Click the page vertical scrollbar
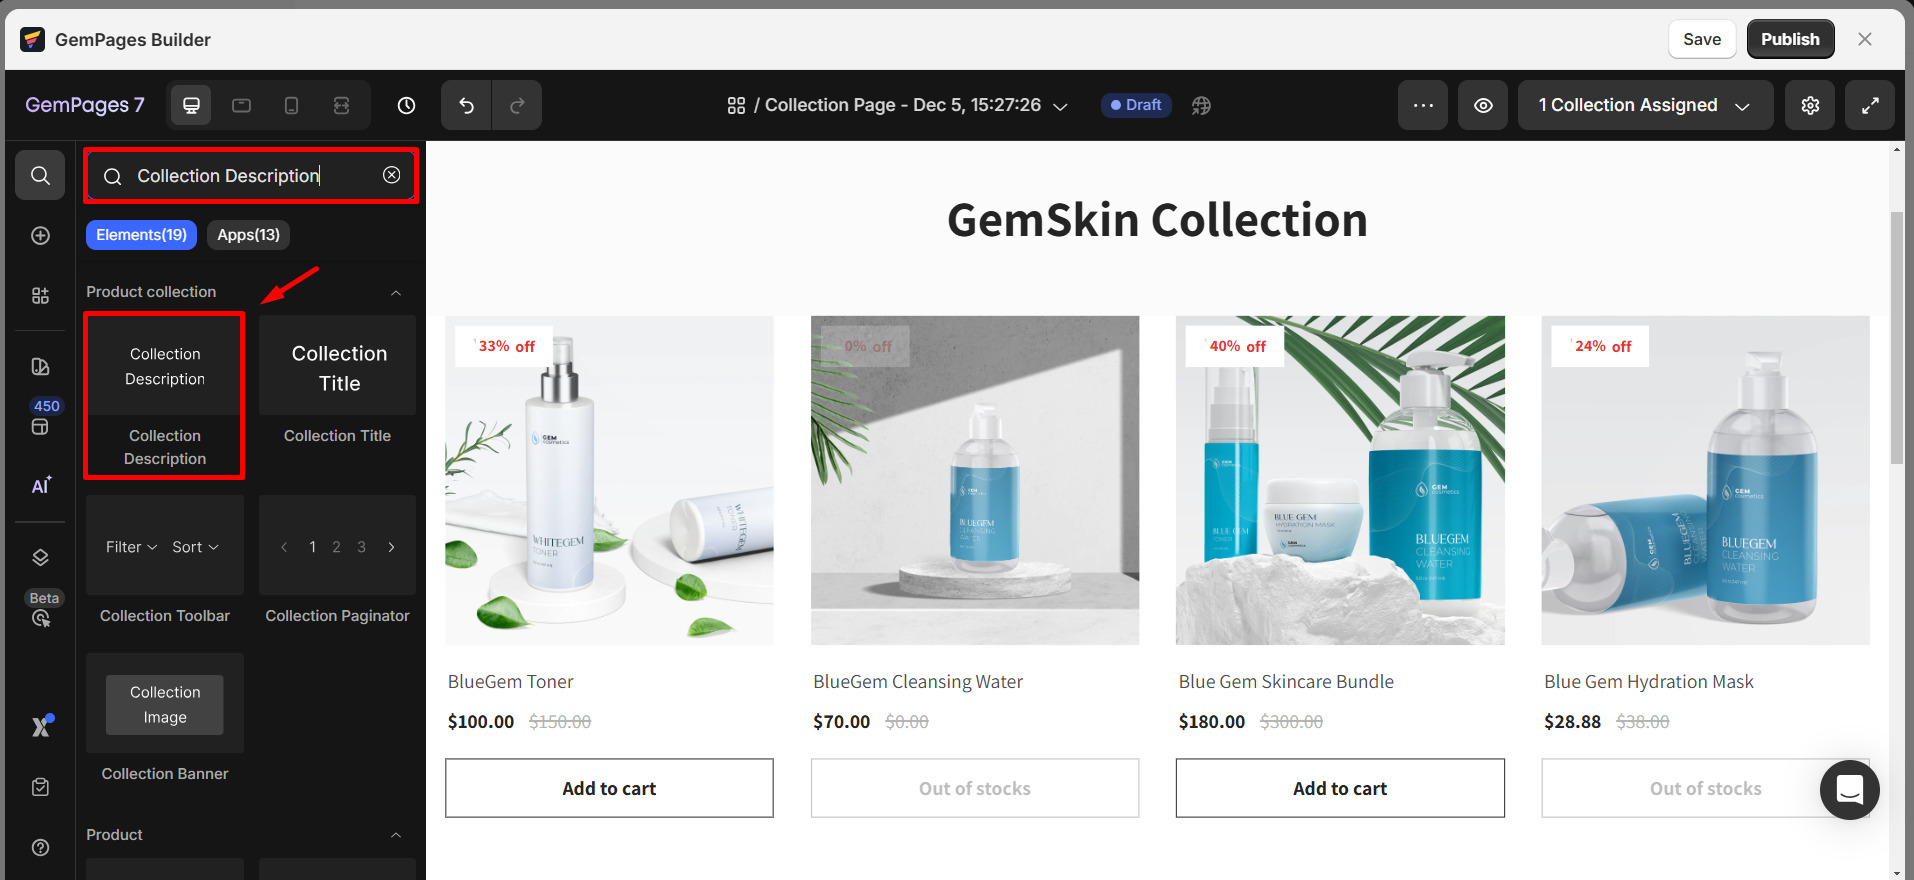 pyautogui.click(x=1896, y=338)
